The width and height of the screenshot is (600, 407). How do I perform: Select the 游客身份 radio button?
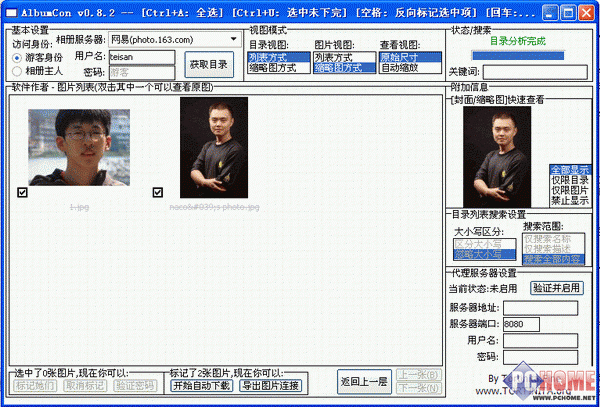click(x=18, y=58)
